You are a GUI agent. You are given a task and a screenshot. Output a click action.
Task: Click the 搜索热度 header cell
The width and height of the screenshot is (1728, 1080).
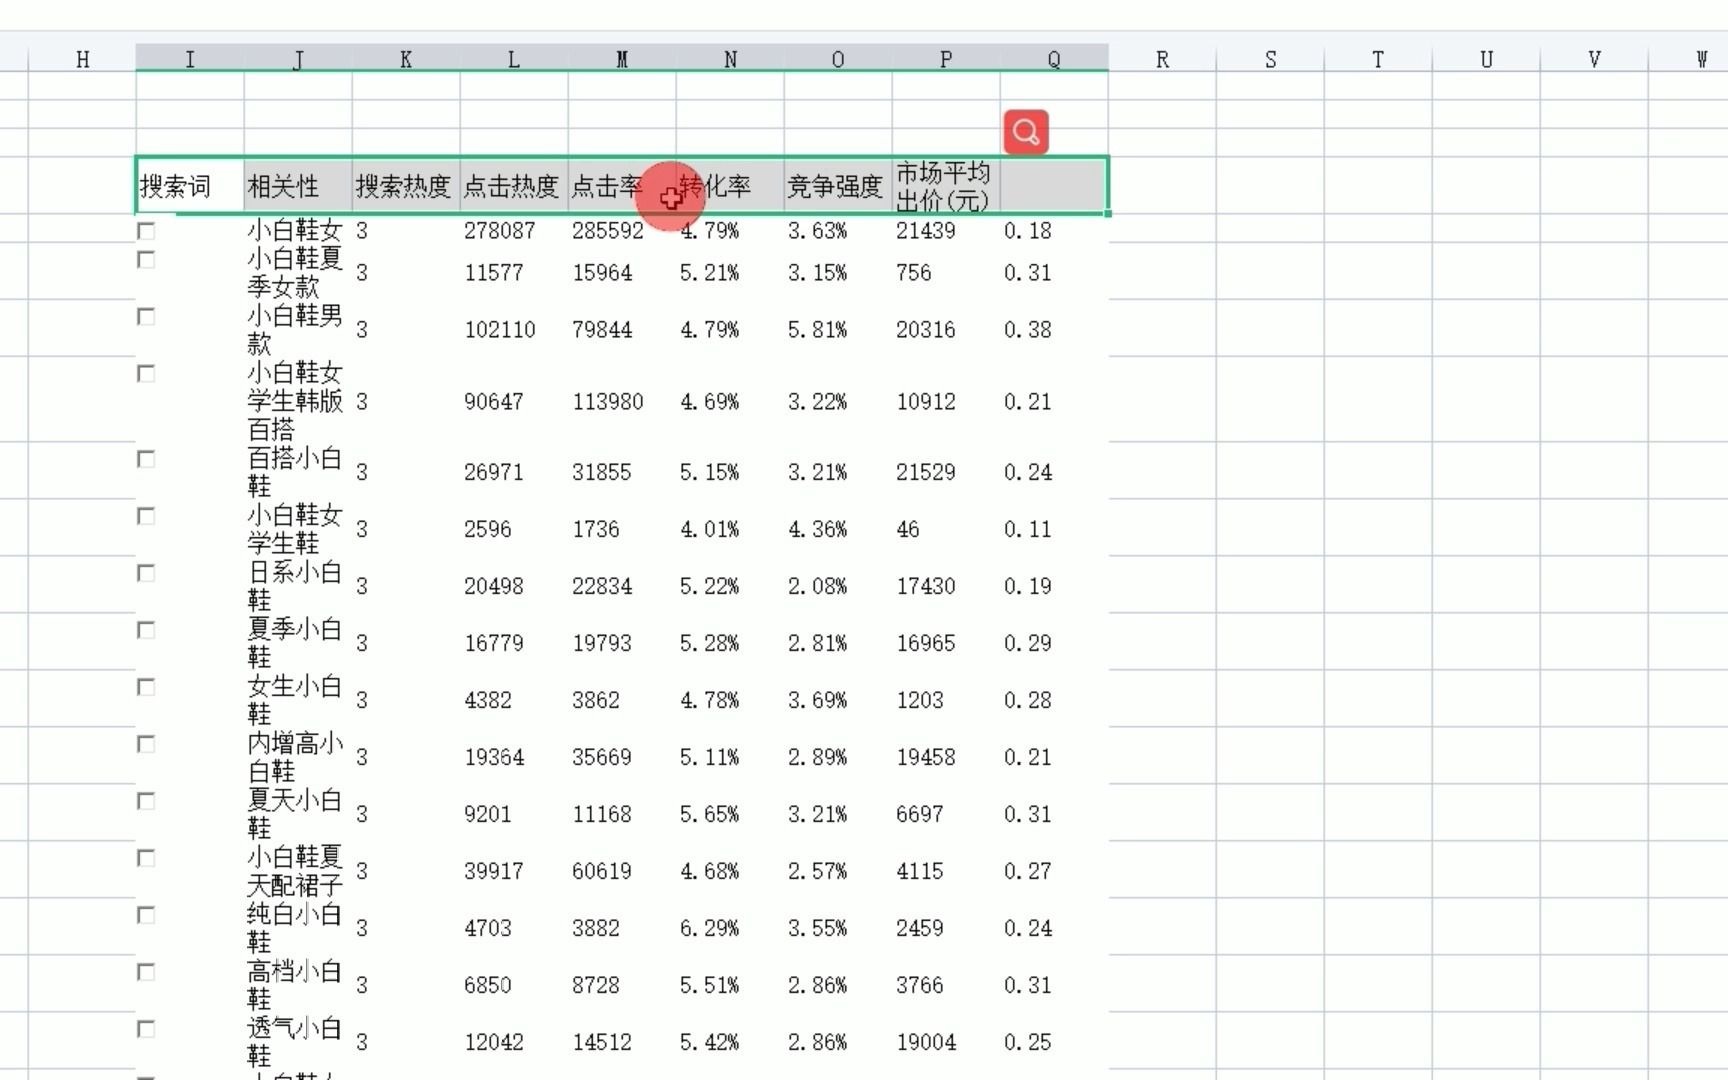coord(406,185)
